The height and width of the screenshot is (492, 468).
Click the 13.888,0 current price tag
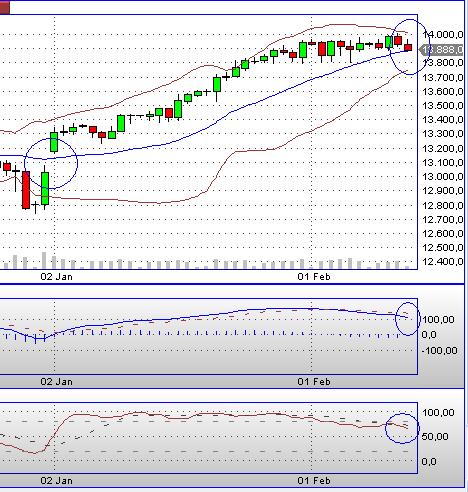(441, 50)
